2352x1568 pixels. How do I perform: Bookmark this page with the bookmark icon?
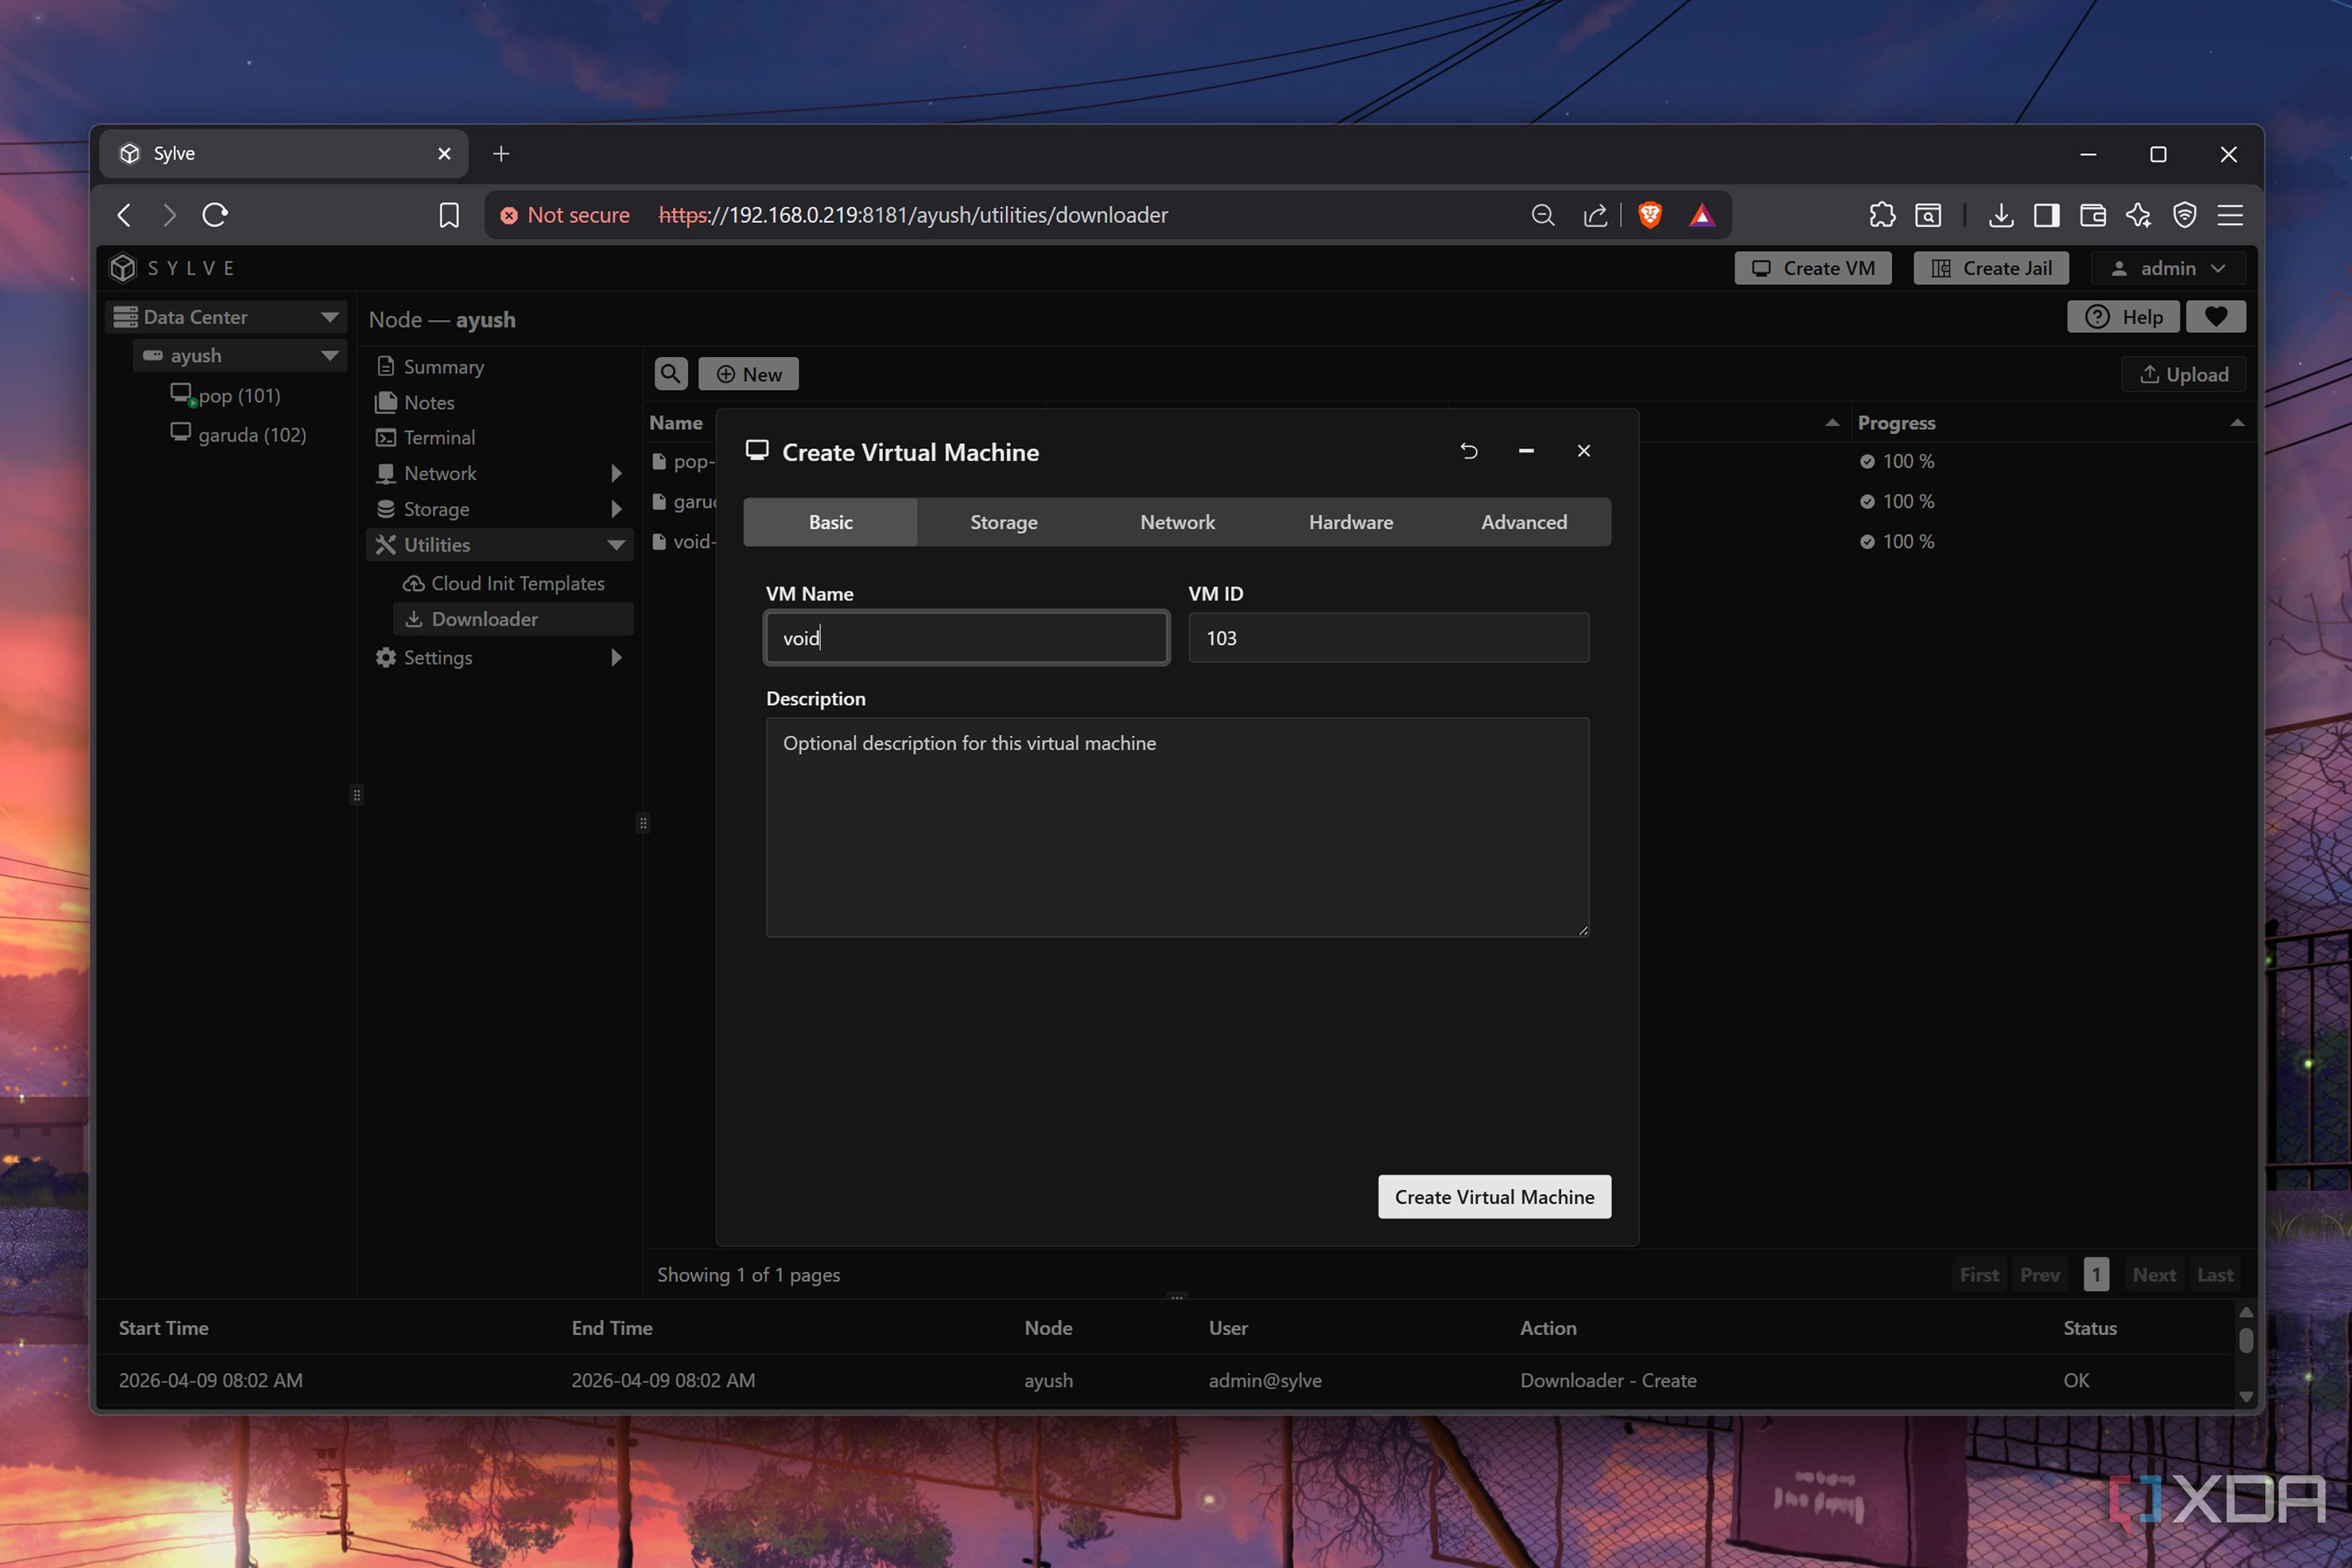click(x=449, y=215)
